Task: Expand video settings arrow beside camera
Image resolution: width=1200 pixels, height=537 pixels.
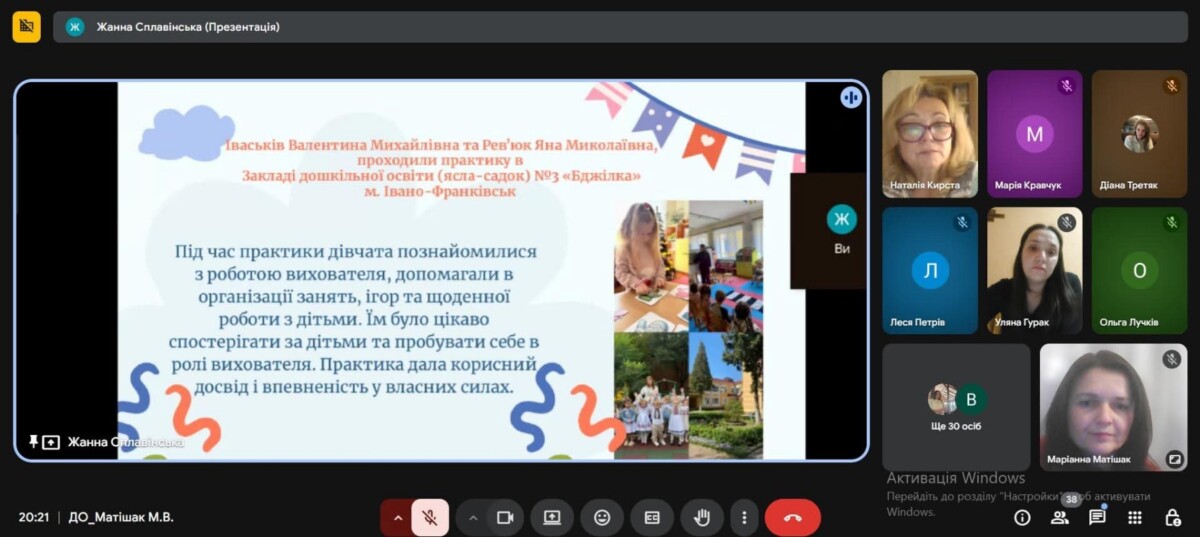Action: click(x=473, y=517)
